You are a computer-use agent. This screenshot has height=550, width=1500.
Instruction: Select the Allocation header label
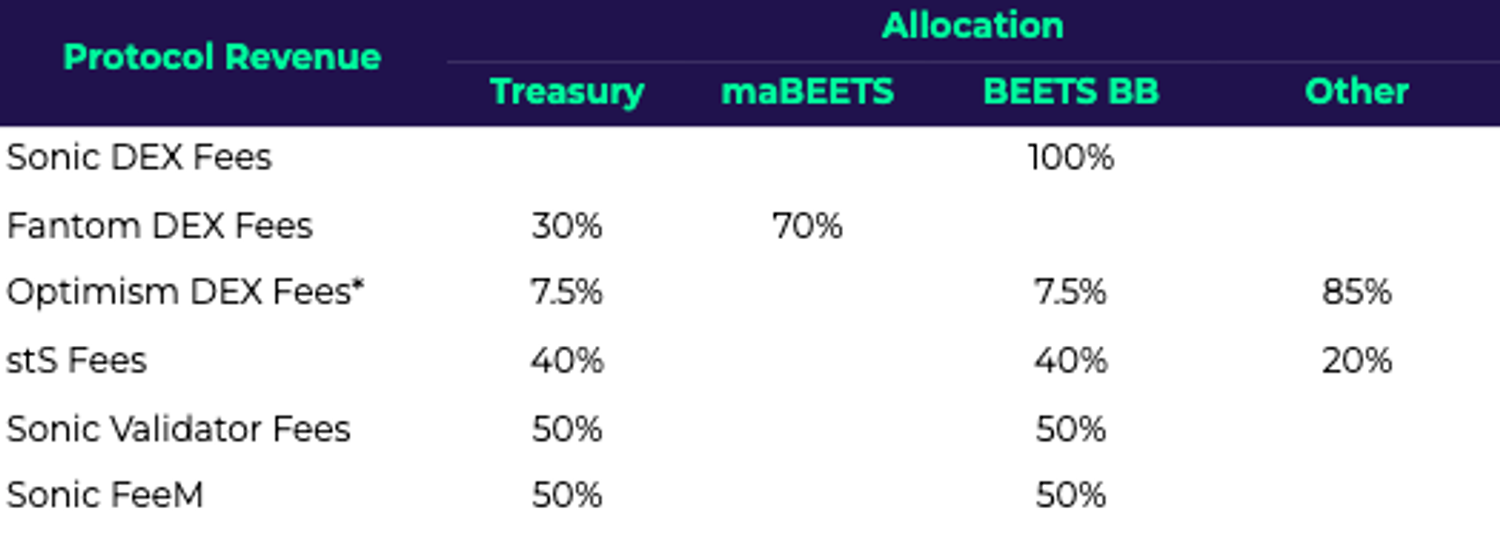972,25
